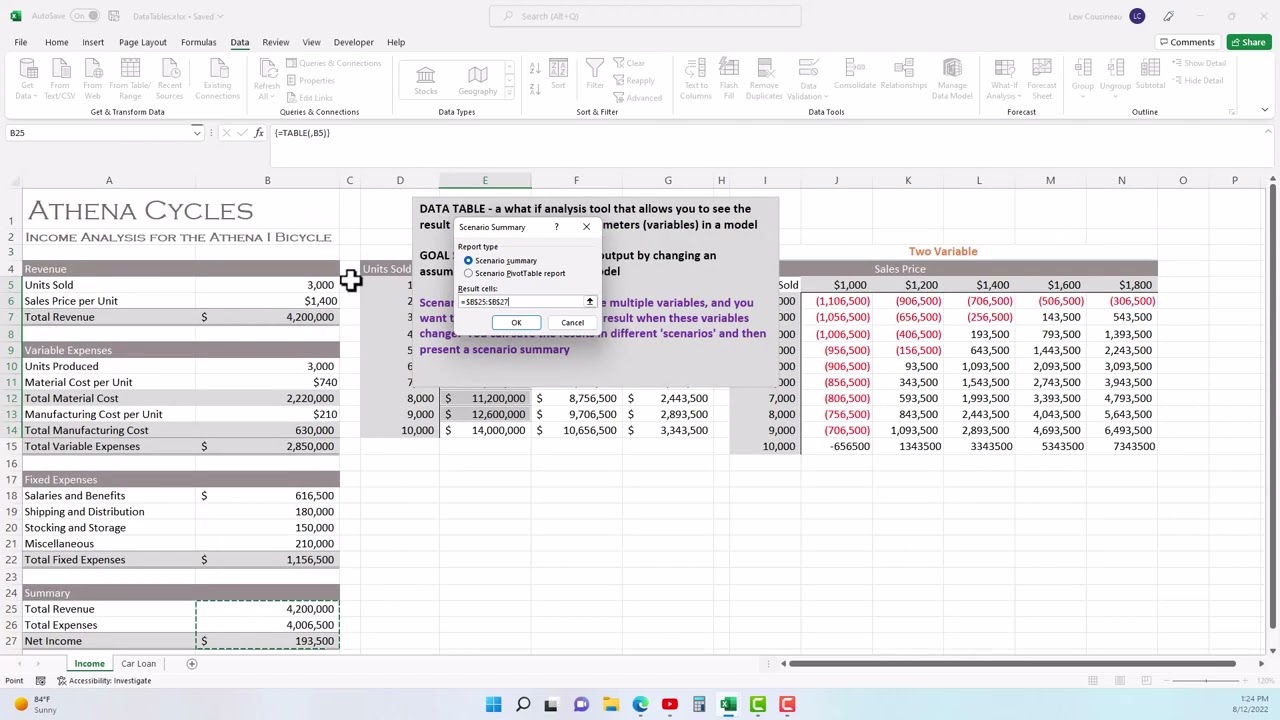
Task: Open the Page Layout ribbon tab
Action: click(x=143, y=42)
